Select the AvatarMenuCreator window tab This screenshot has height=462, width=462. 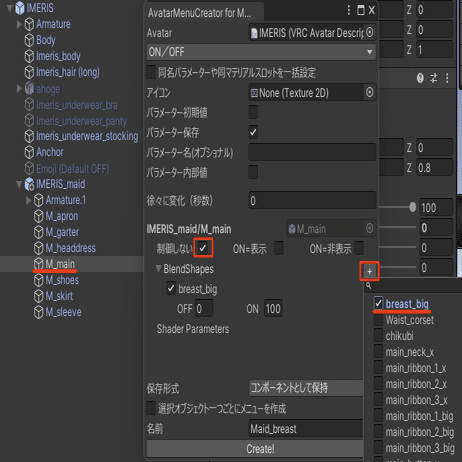coord(204,13)
